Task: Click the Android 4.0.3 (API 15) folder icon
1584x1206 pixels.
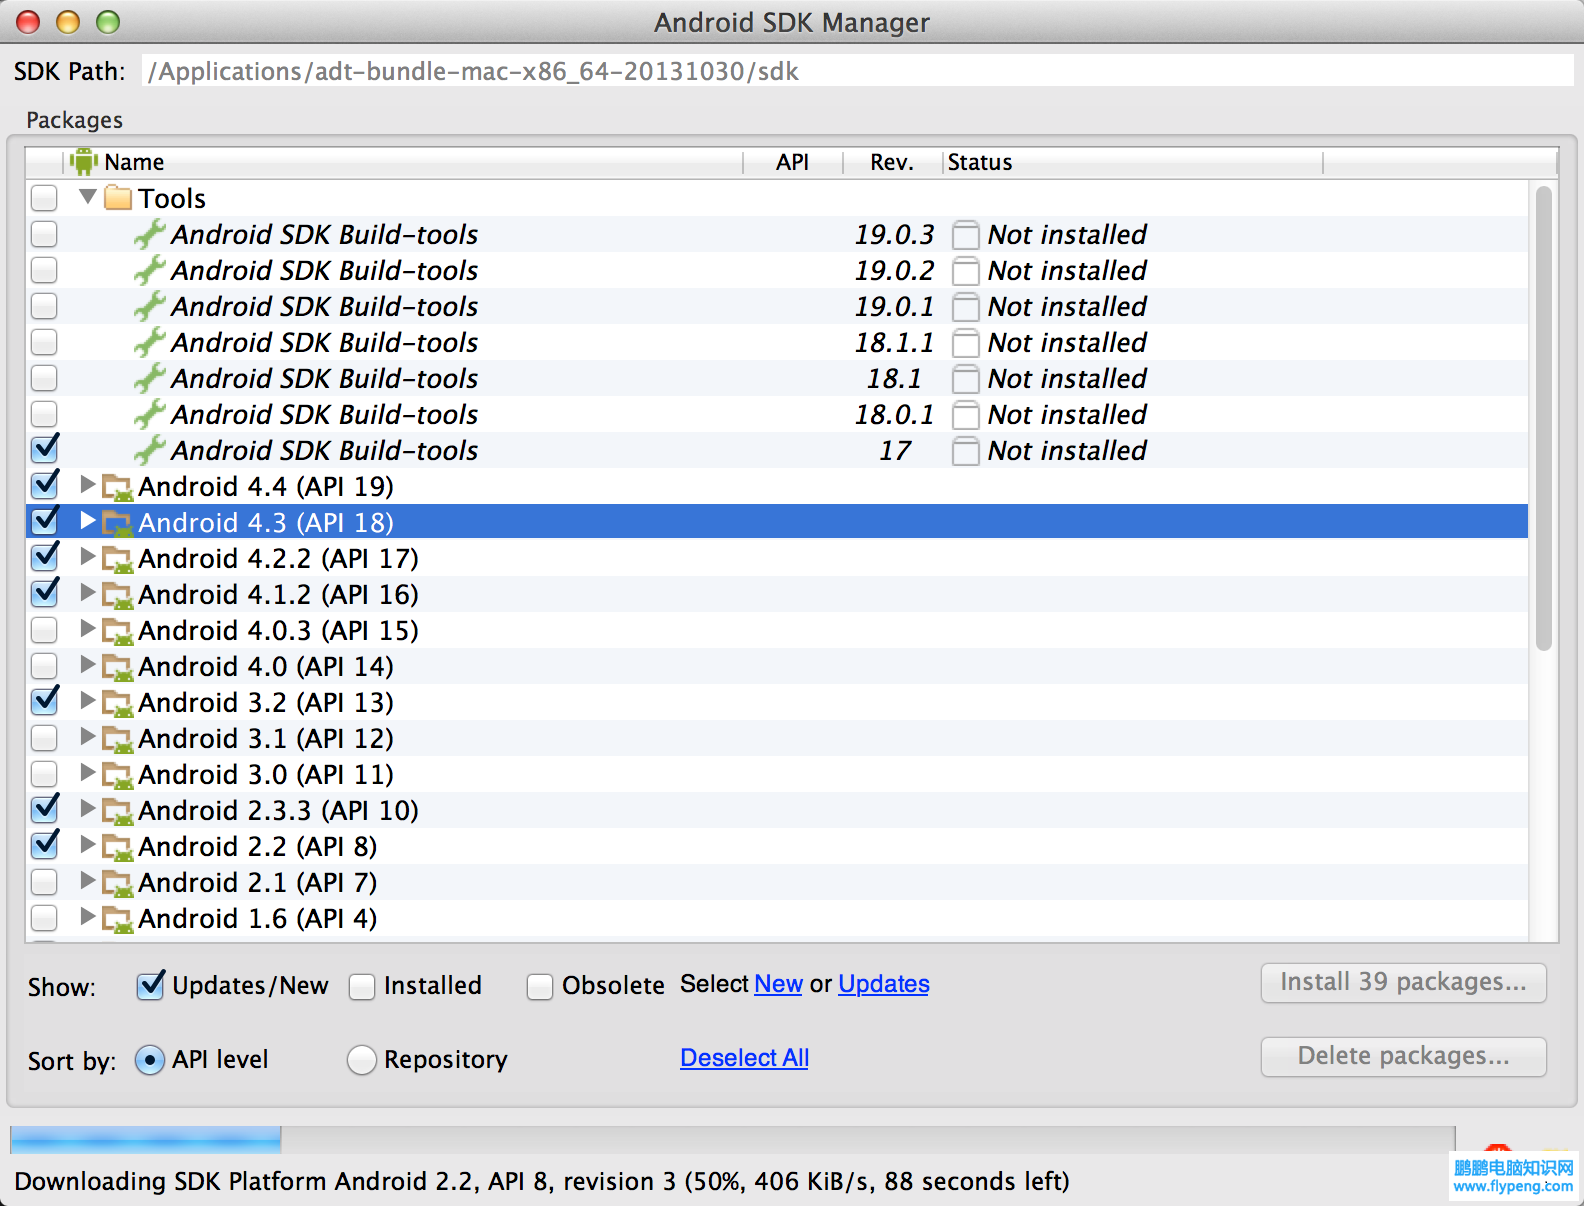Action: click(118, 631)
